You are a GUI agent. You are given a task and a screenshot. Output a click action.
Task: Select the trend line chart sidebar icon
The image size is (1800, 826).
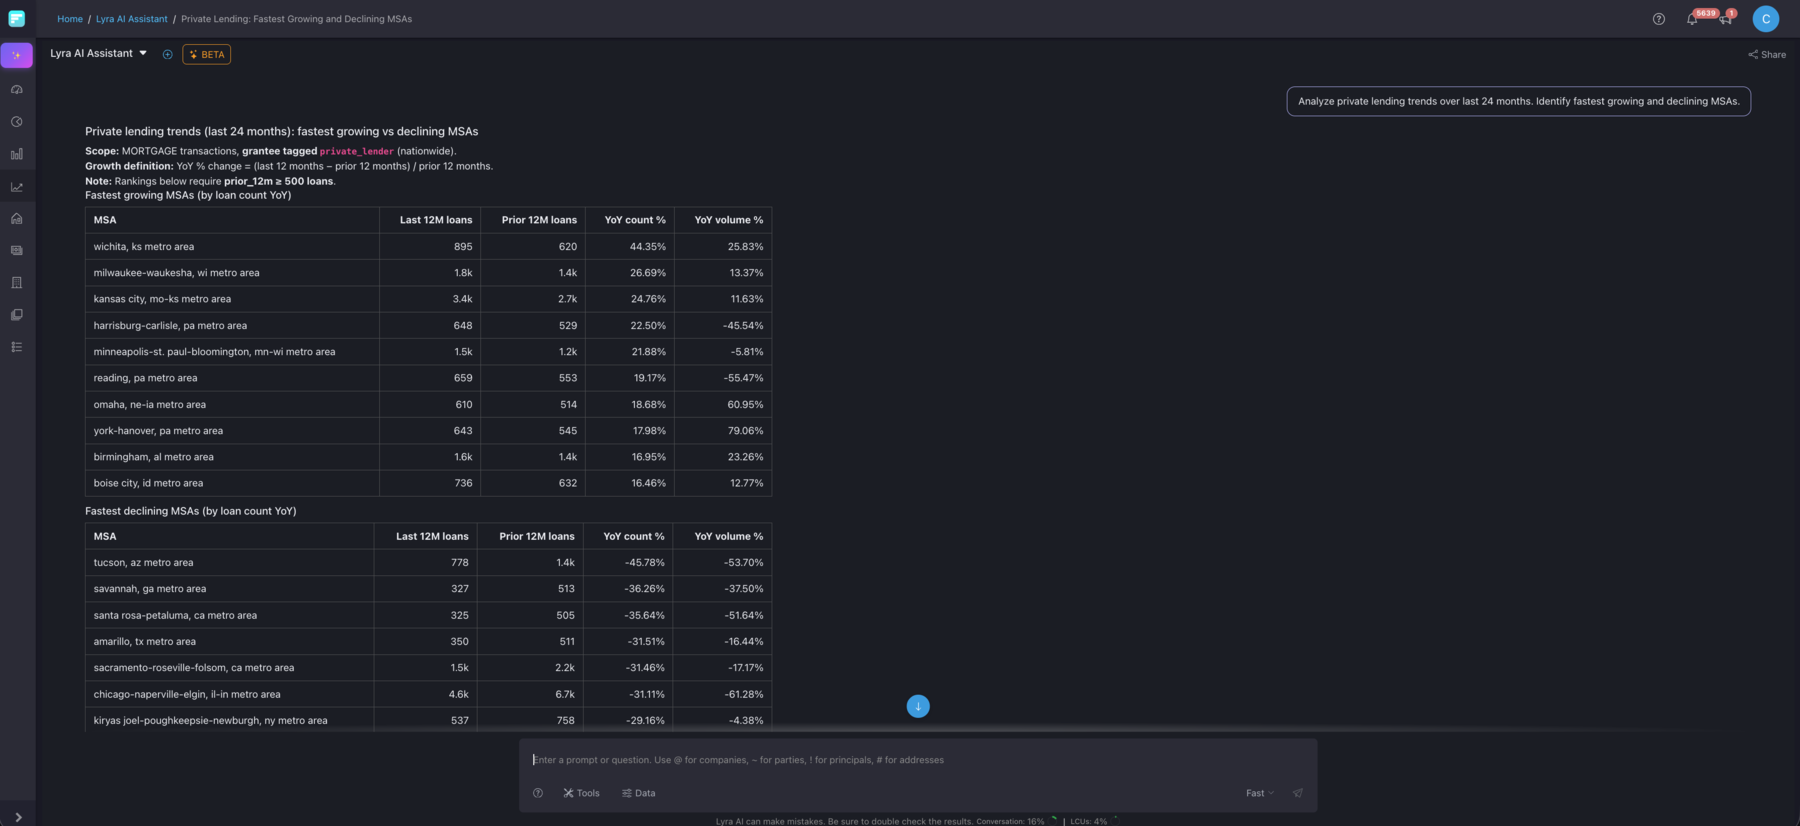pyautogui.click(x=17, y=187)
